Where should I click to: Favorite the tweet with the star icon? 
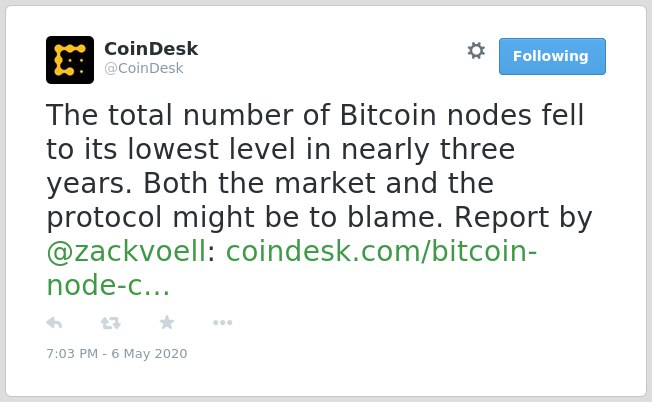click(167, 322)
